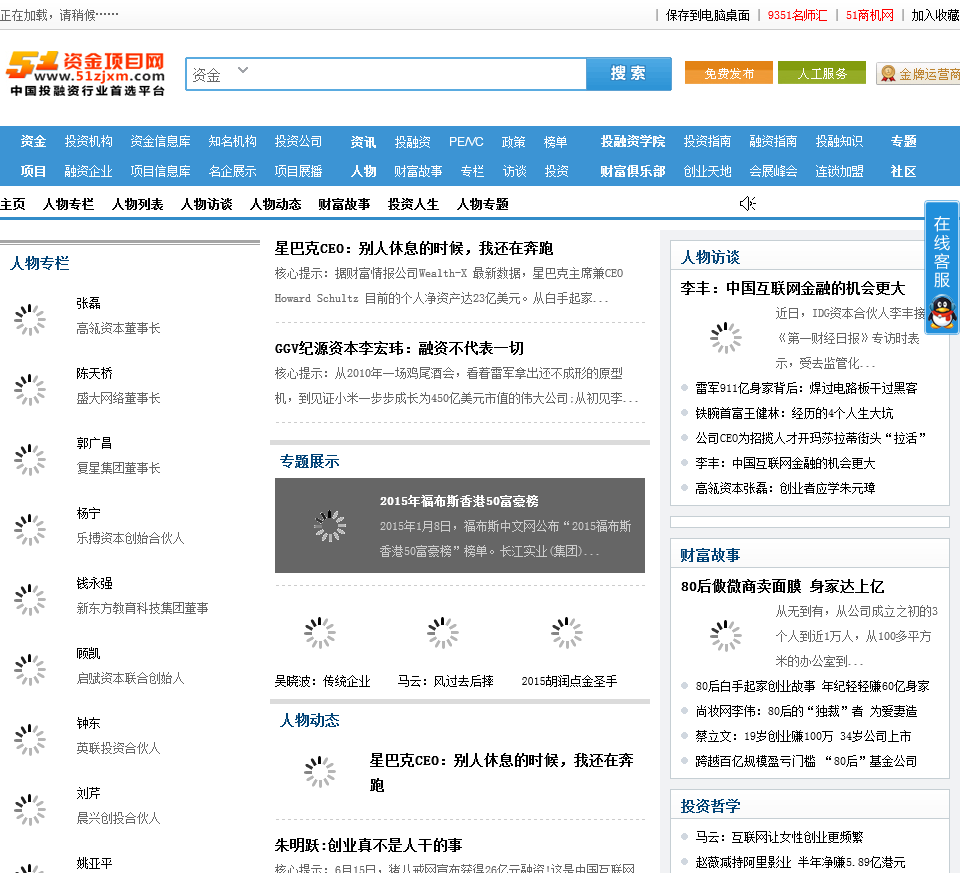
Task: Go to 主页 sub-tab
Action: pyautogui.click(x=13, y=204)
